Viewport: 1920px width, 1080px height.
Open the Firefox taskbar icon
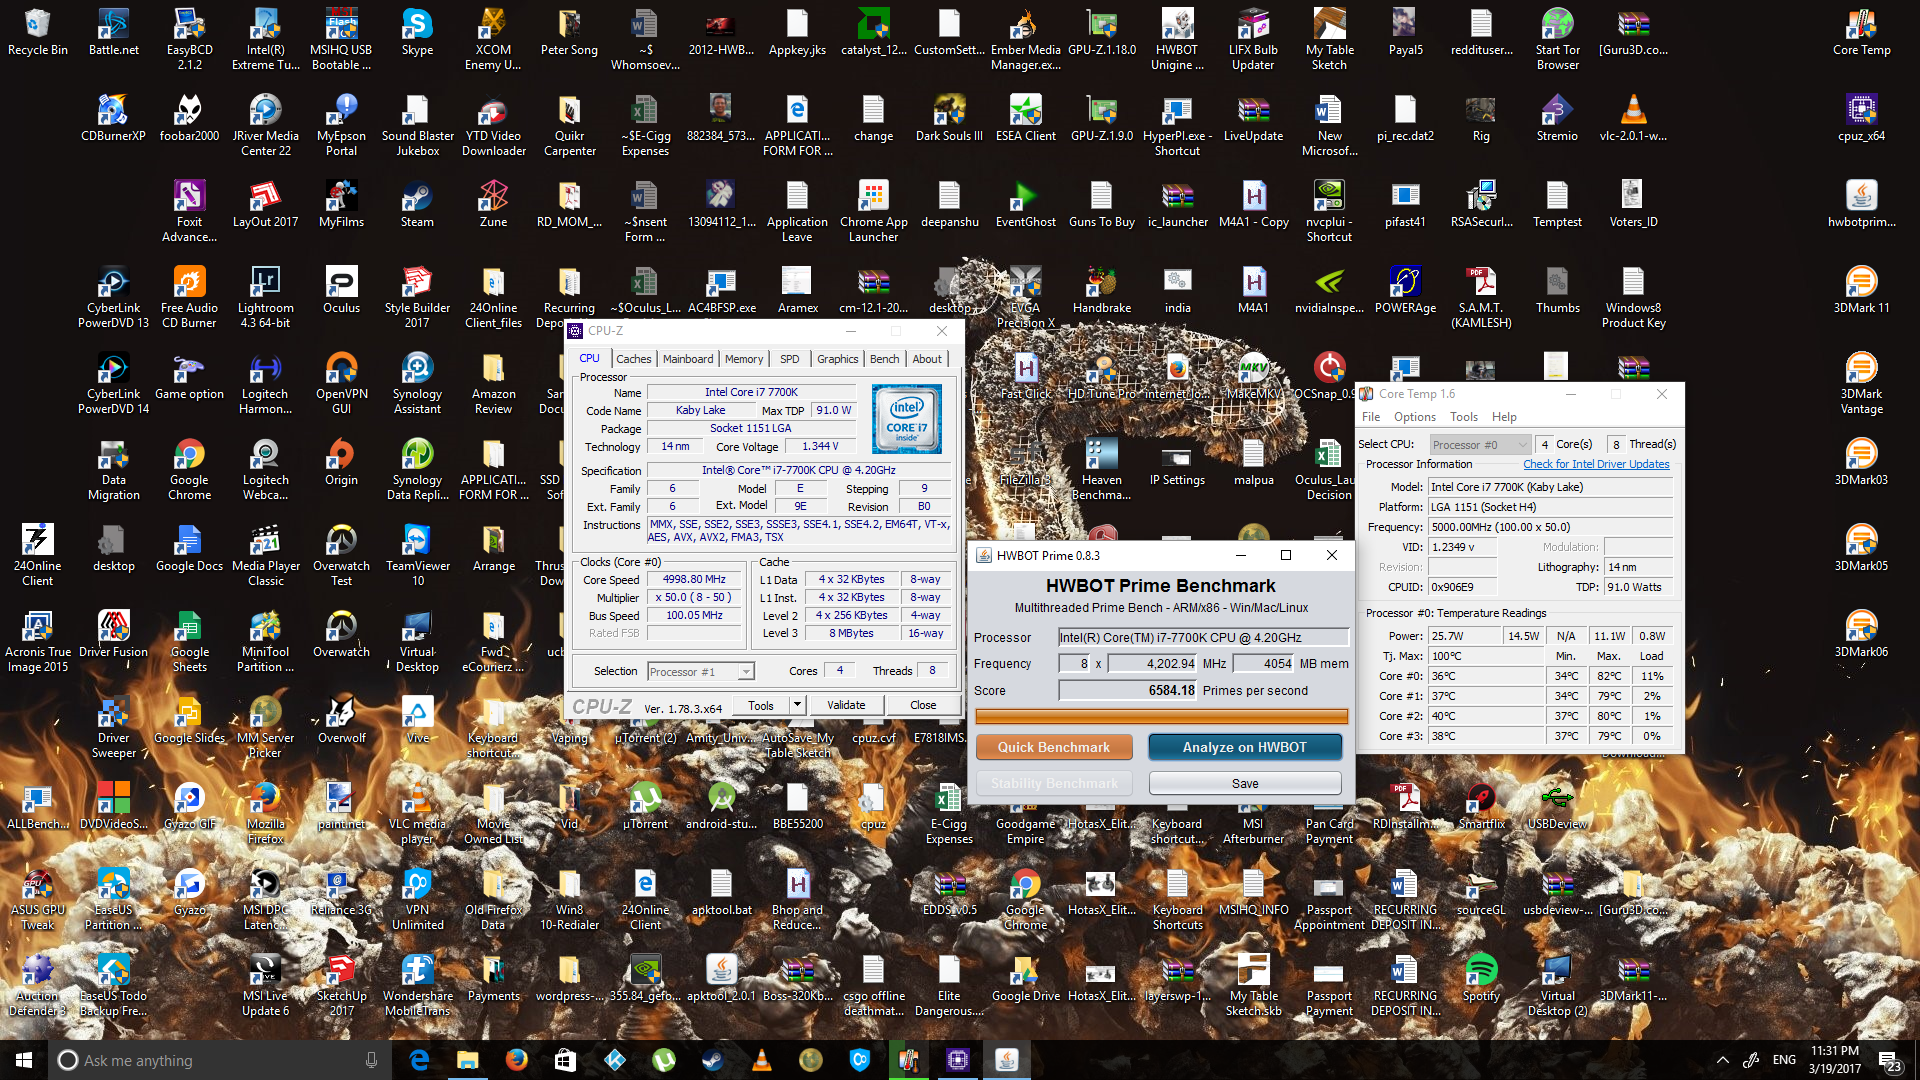coord(517,1060)
